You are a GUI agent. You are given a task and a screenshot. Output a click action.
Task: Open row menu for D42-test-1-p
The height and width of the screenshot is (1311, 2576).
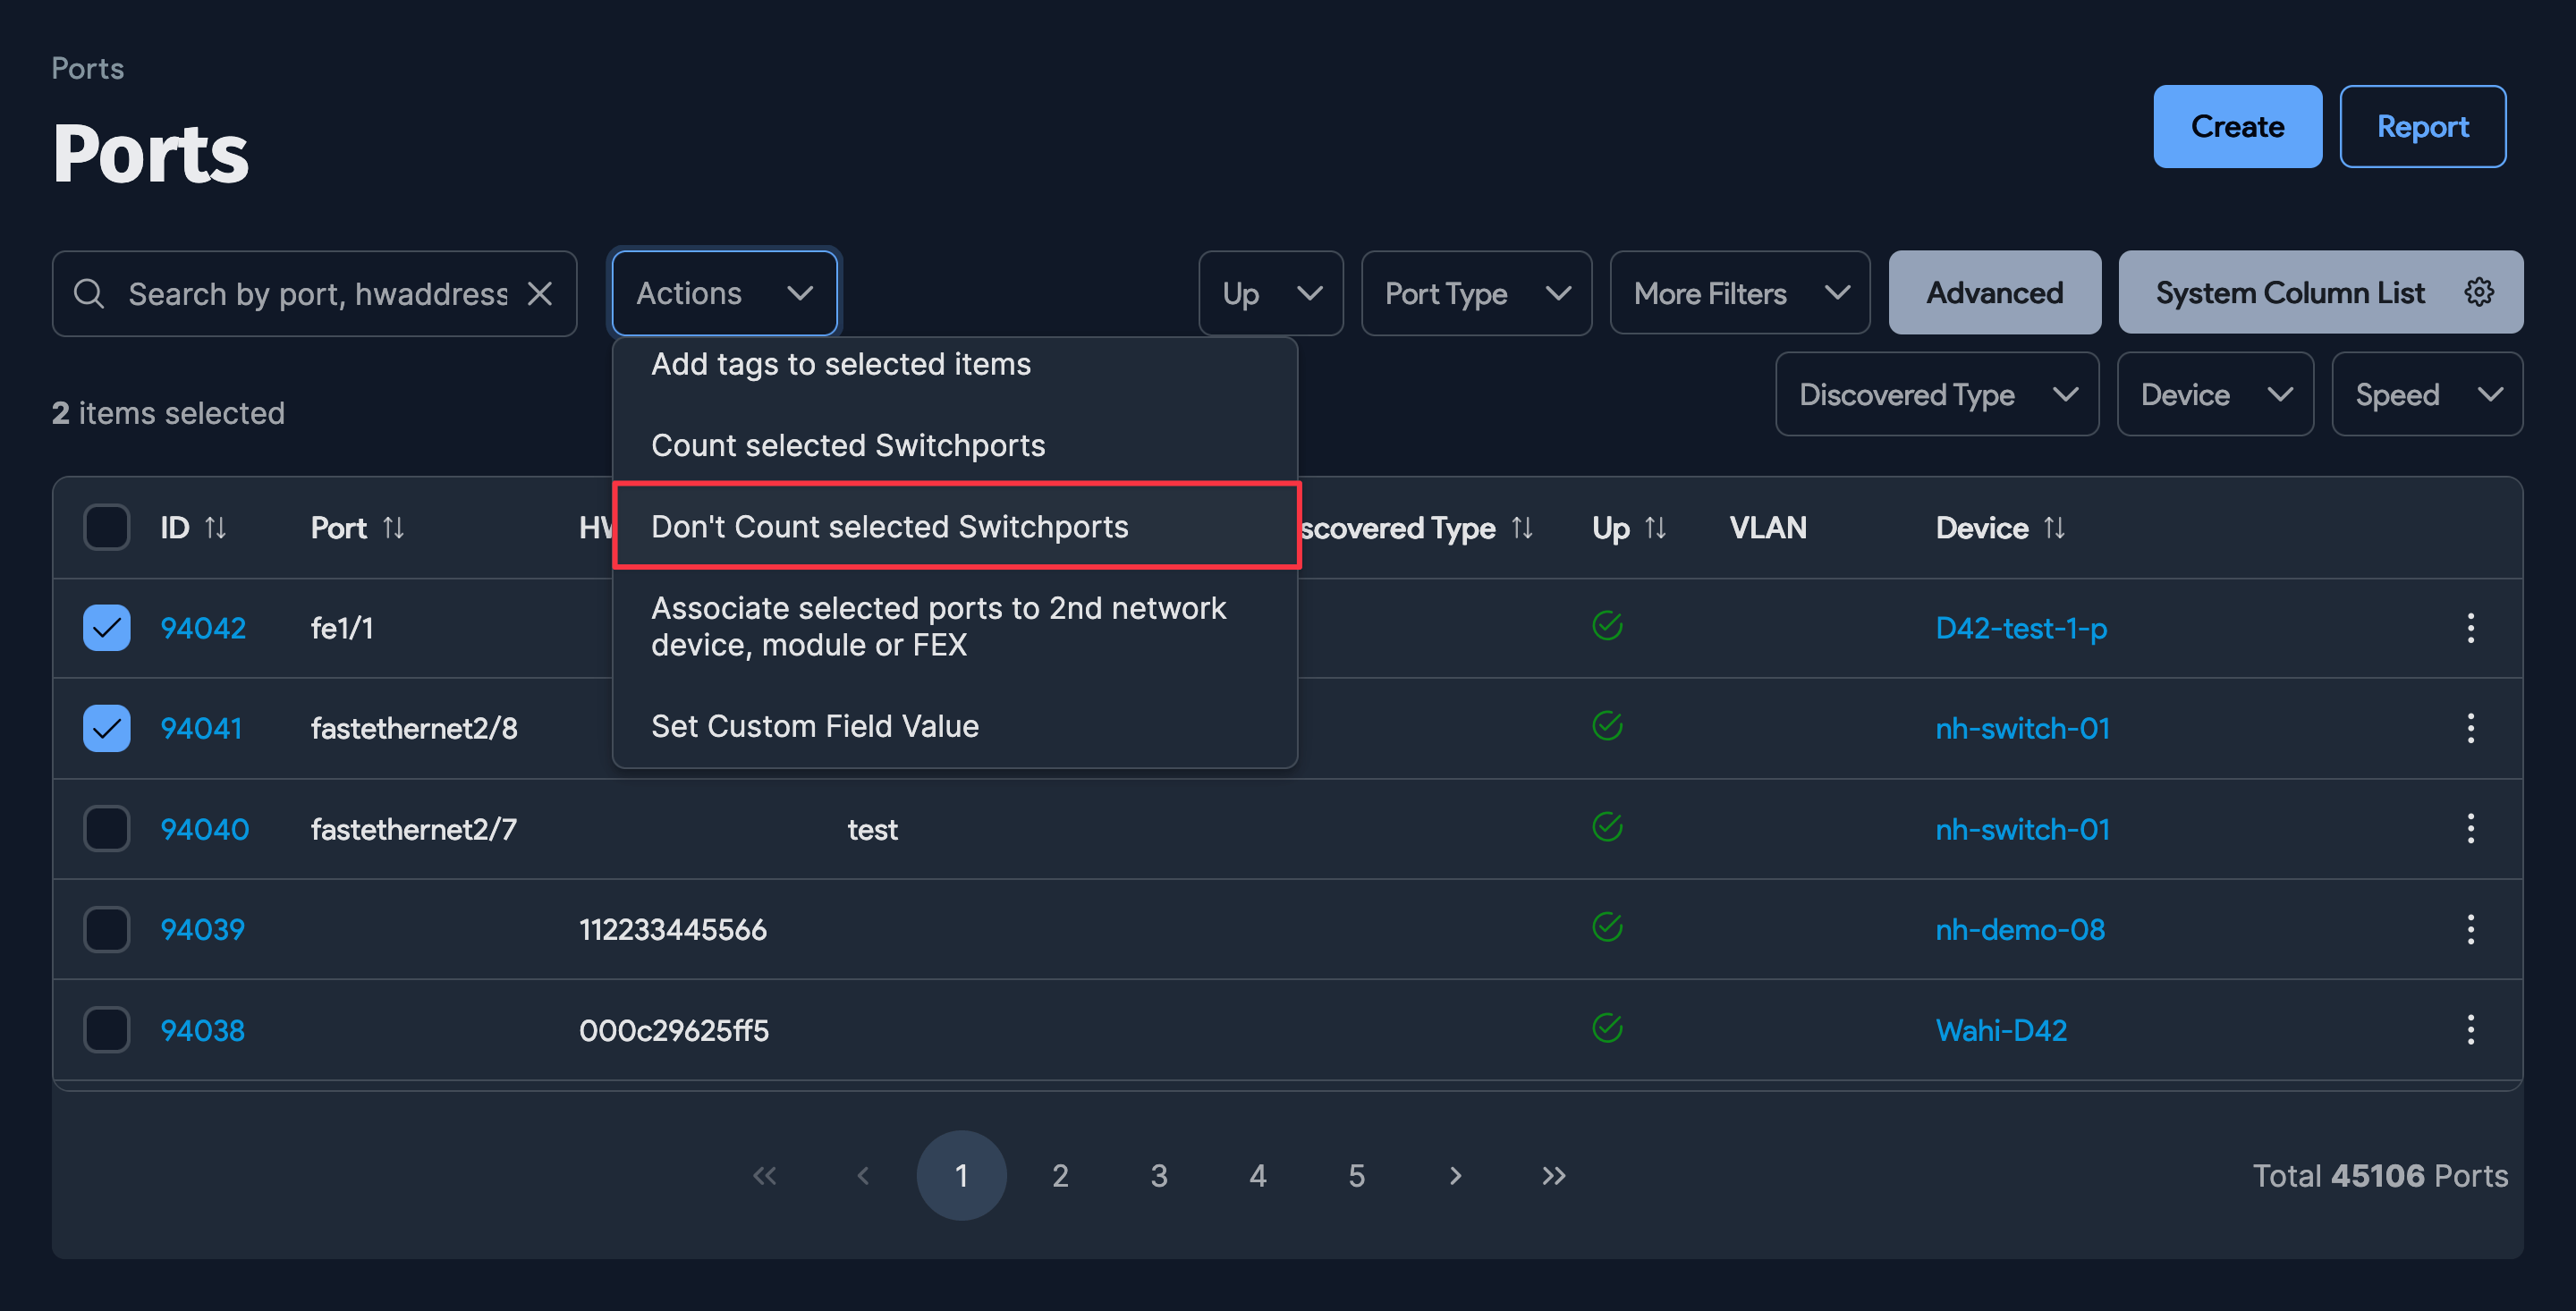(2470, 628)
